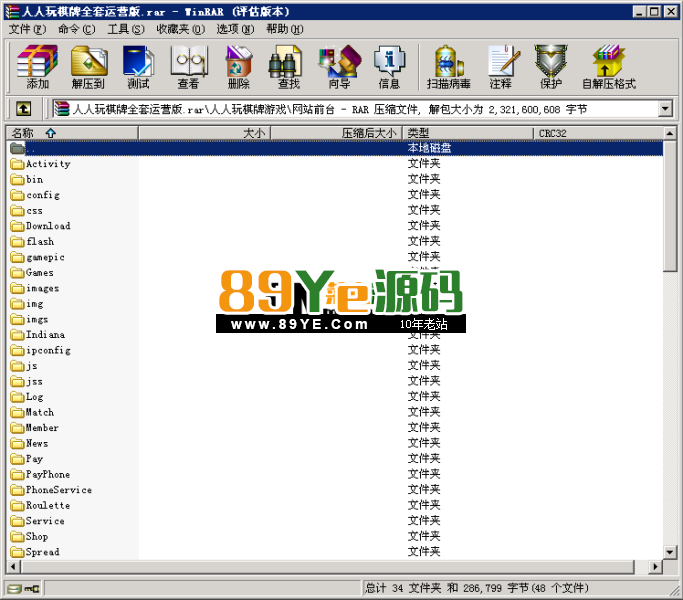Click the horizontal scrollbar left arrow
683x600 pixels.
(x=13, y=566)
